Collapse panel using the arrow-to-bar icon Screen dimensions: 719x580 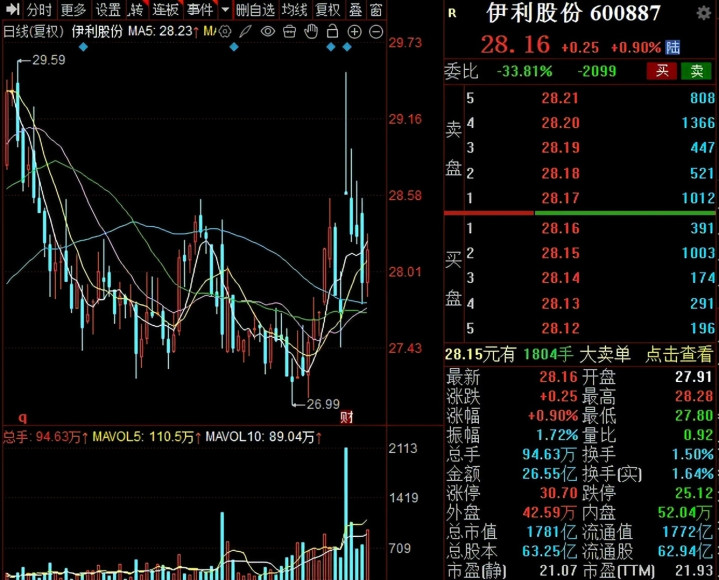pyautogui.click(x=12, y=9)
